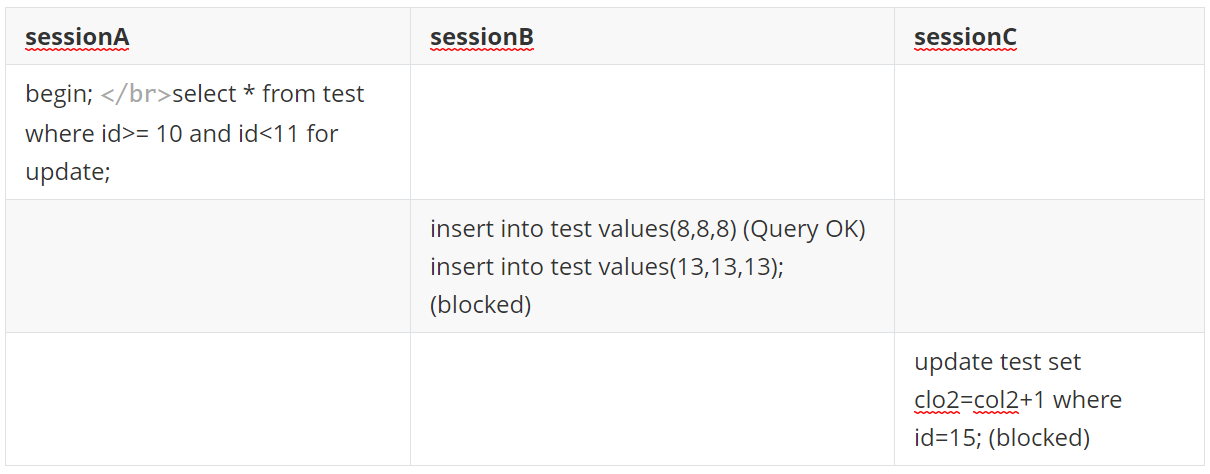Click the underlined "col2" word

(995, 400)
